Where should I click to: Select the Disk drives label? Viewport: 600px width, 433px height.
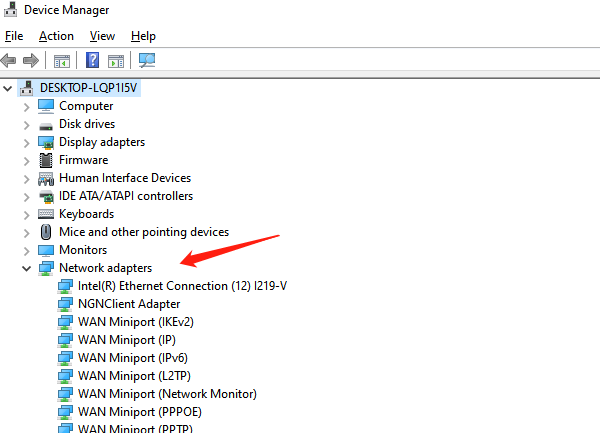tap(87, 124)
